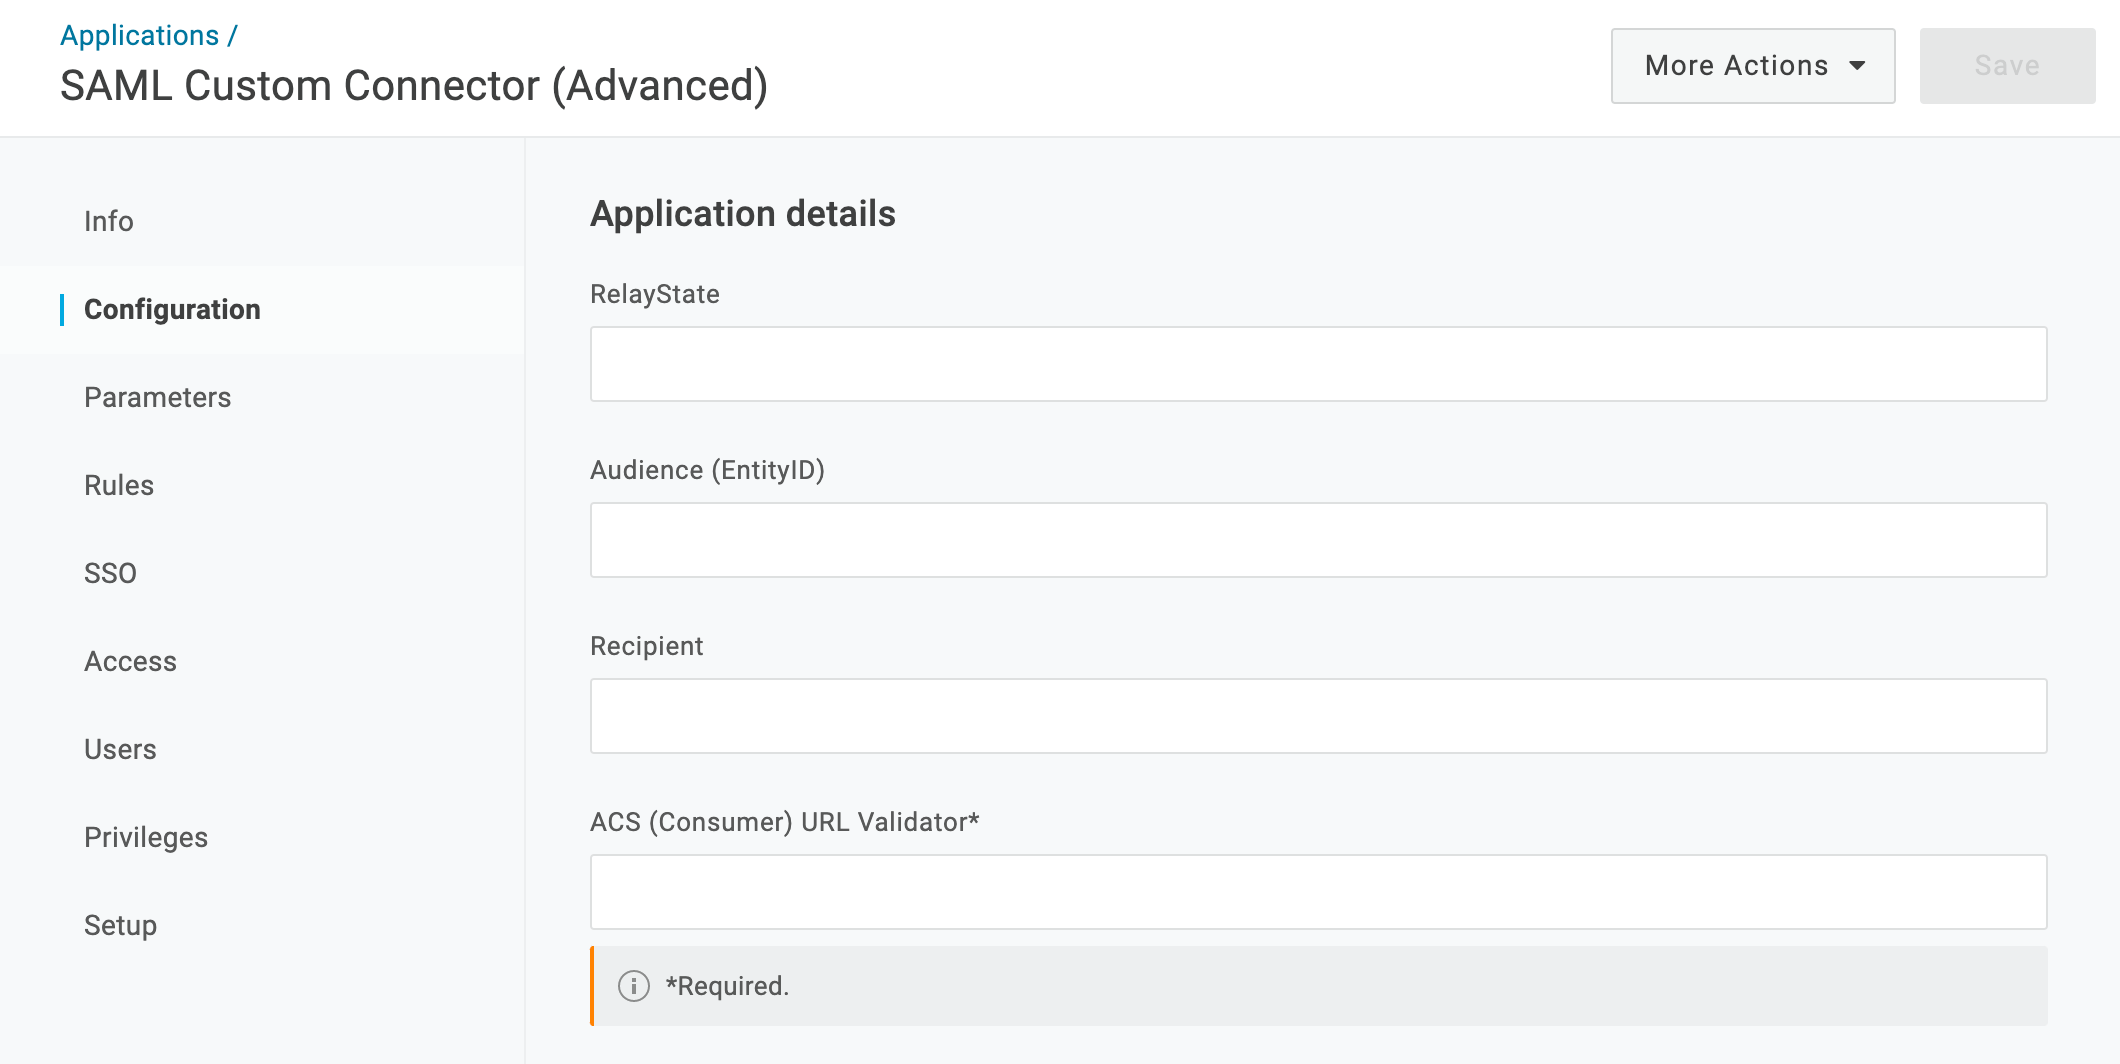Open the Access section
Screen dimensions: 2120x1064
coord(130,661)
